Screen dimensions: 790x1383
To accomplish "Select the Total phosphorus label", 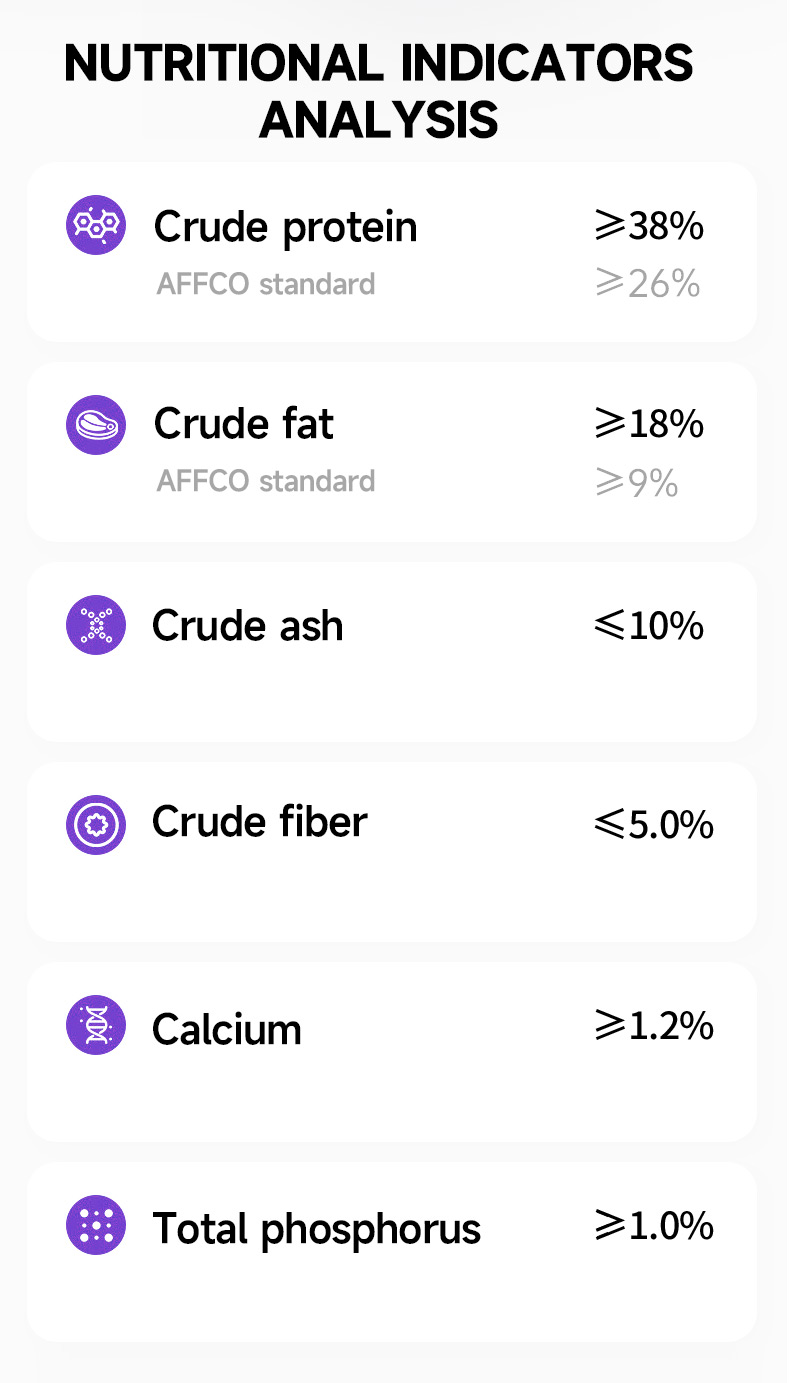I will 317,1229.
